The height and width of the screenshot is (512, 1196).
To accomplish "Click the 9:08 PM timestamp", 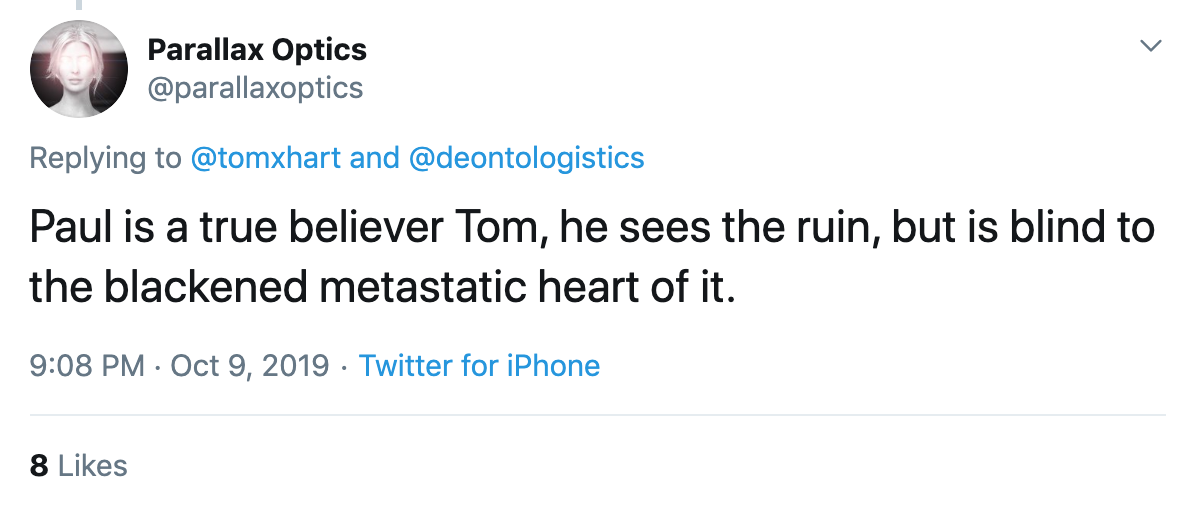I will tap(88, 365).
